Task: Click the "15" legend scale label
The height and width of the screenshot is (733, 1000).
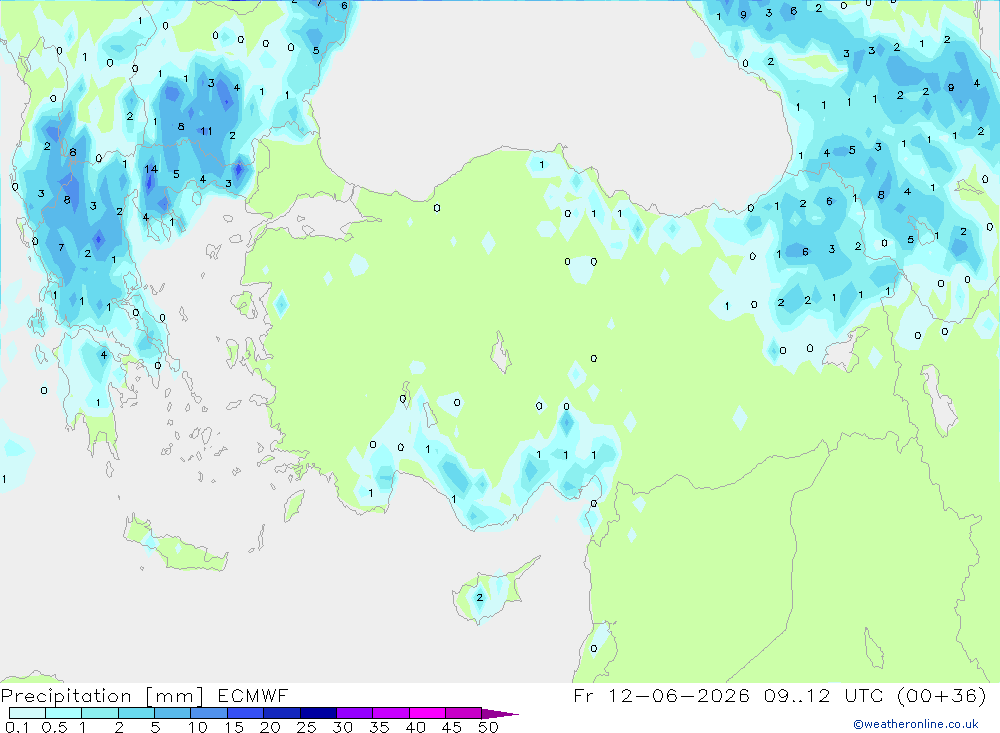Action: tap(234, 727)
